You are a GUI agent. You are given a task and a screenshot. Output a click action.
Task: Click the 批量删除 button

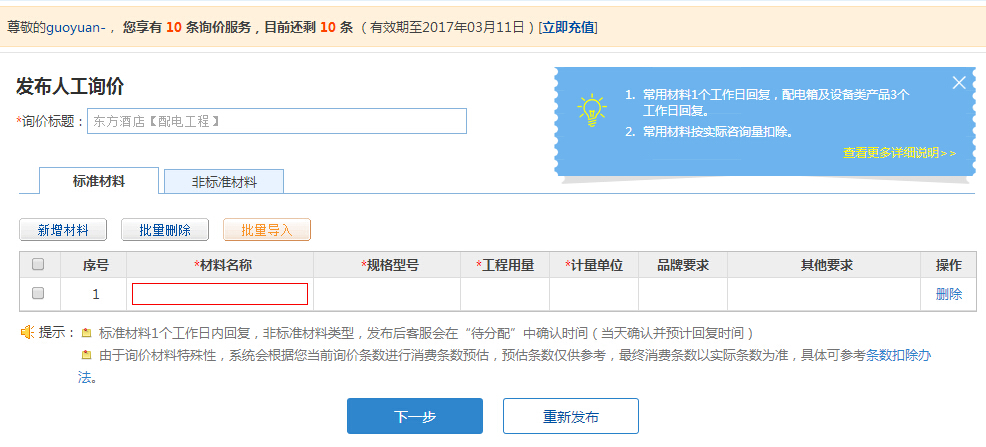tap(165, 230)
